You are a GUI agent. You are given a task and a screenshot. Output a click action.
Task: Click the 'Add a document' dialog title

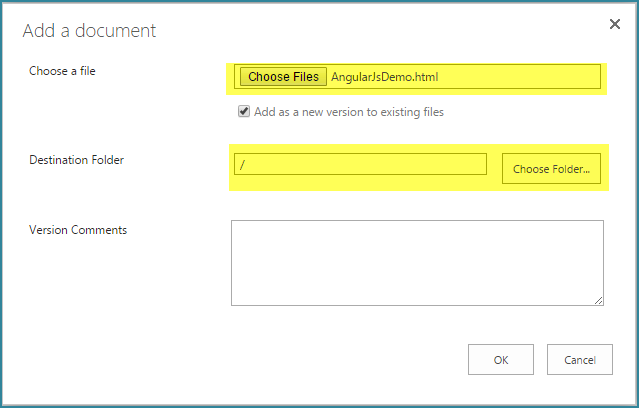coord(89,31)
